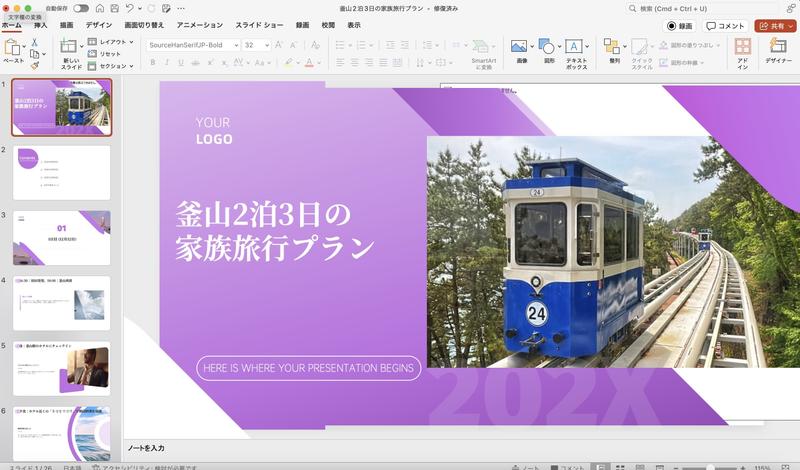Click the undo arrow icon
The height and width of the screenshot is (470, 800).
[131, 8]
